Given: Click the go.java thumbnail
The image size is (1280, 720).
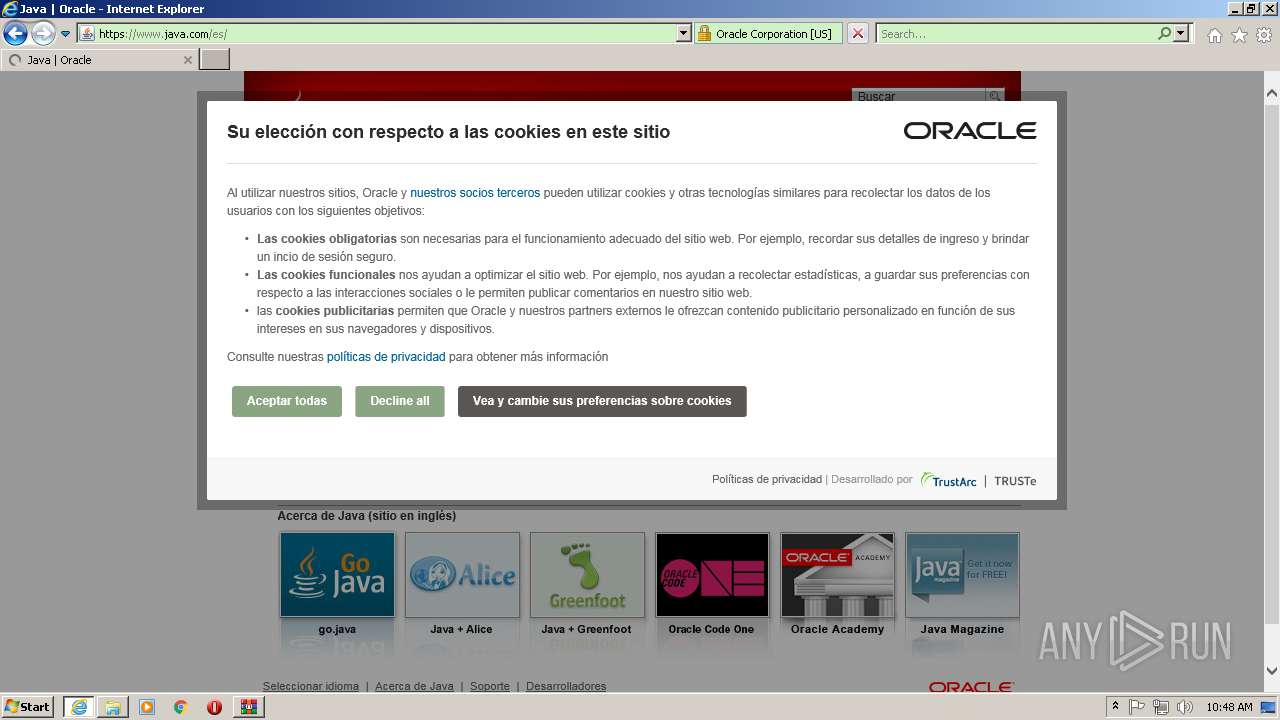Looking at the screenshot, I should (337, 575).
